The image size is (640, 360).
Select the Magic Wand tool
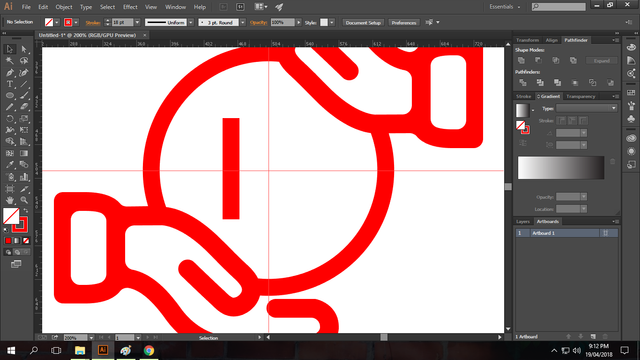click(10, 61)
